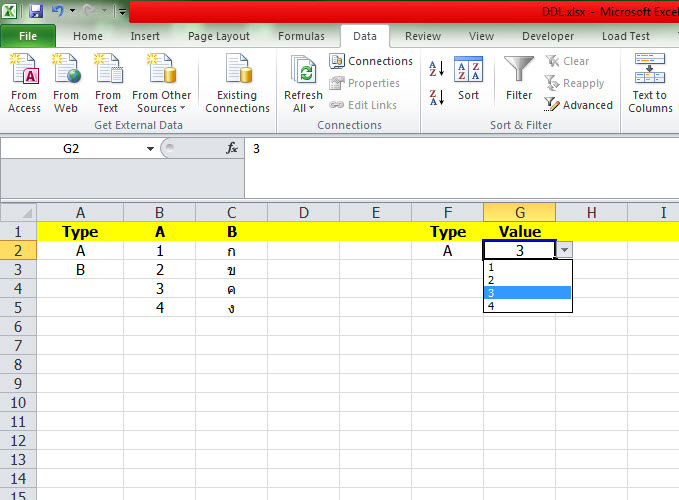Open the Formulas tab
This screenshot has width=679, height=500.
click(301, 36)
